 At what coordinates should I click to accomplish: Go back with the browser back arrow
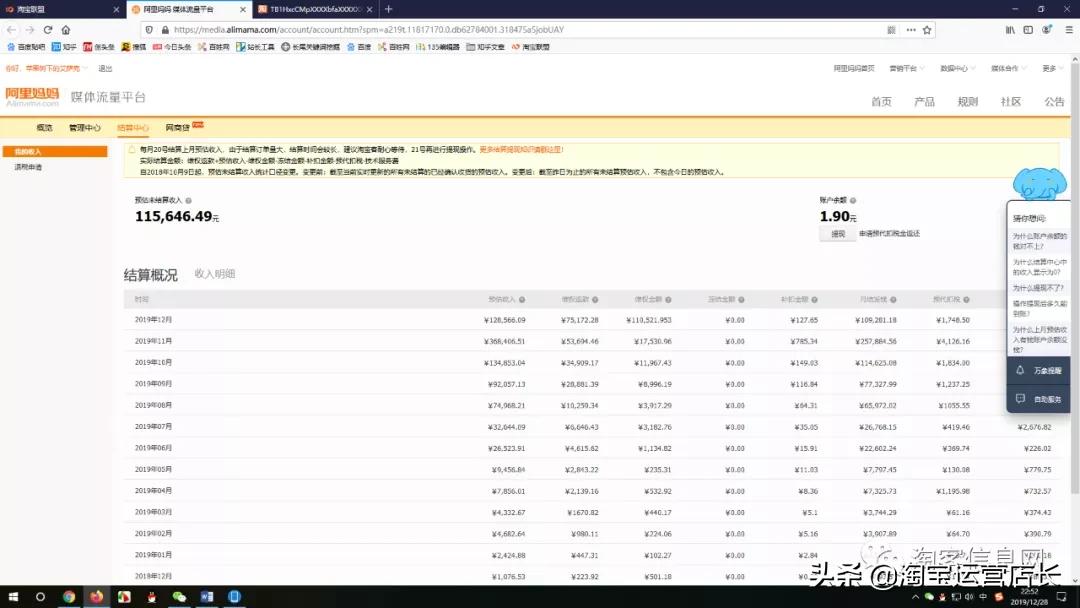coord(11,30)
